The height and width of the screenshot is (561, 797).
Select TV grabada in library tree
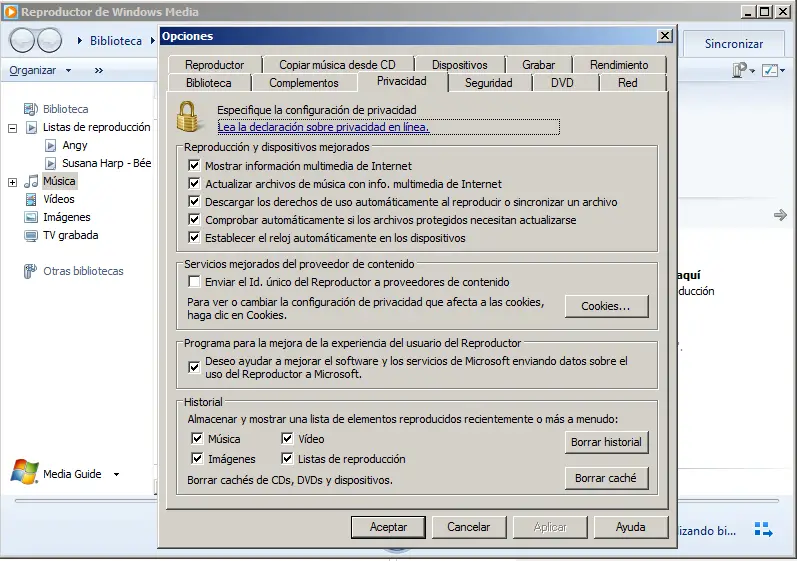[x=71, y=235]
